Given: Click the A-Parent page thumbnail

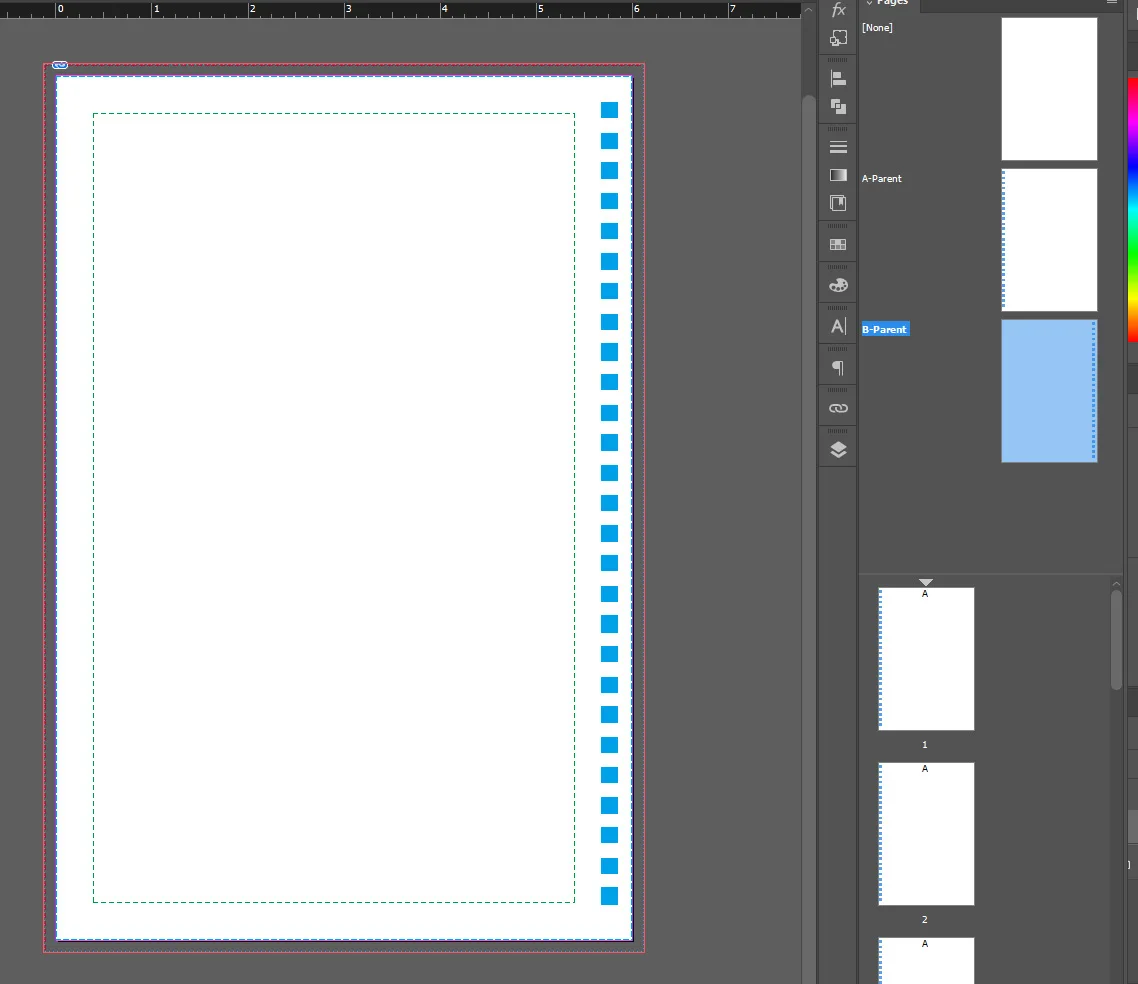Looking at the screenshot, I should (x=1049, y=239).
